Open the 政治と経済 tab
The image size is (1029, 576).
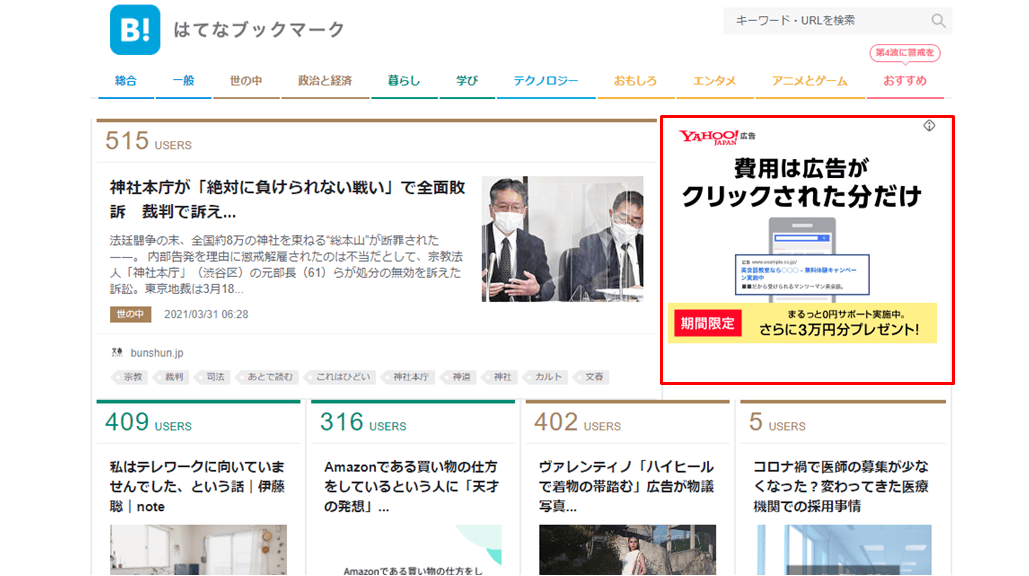tap(325, 81)
